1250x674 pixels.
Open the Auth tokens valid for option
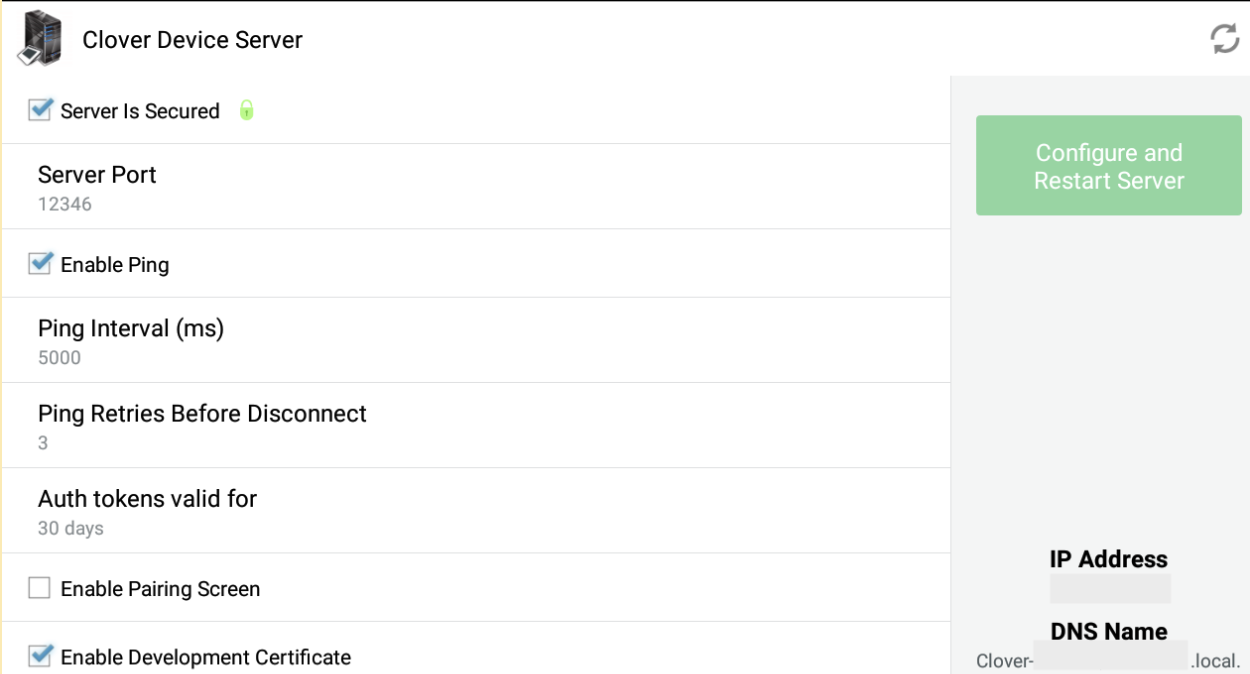(x=476, y=510)
